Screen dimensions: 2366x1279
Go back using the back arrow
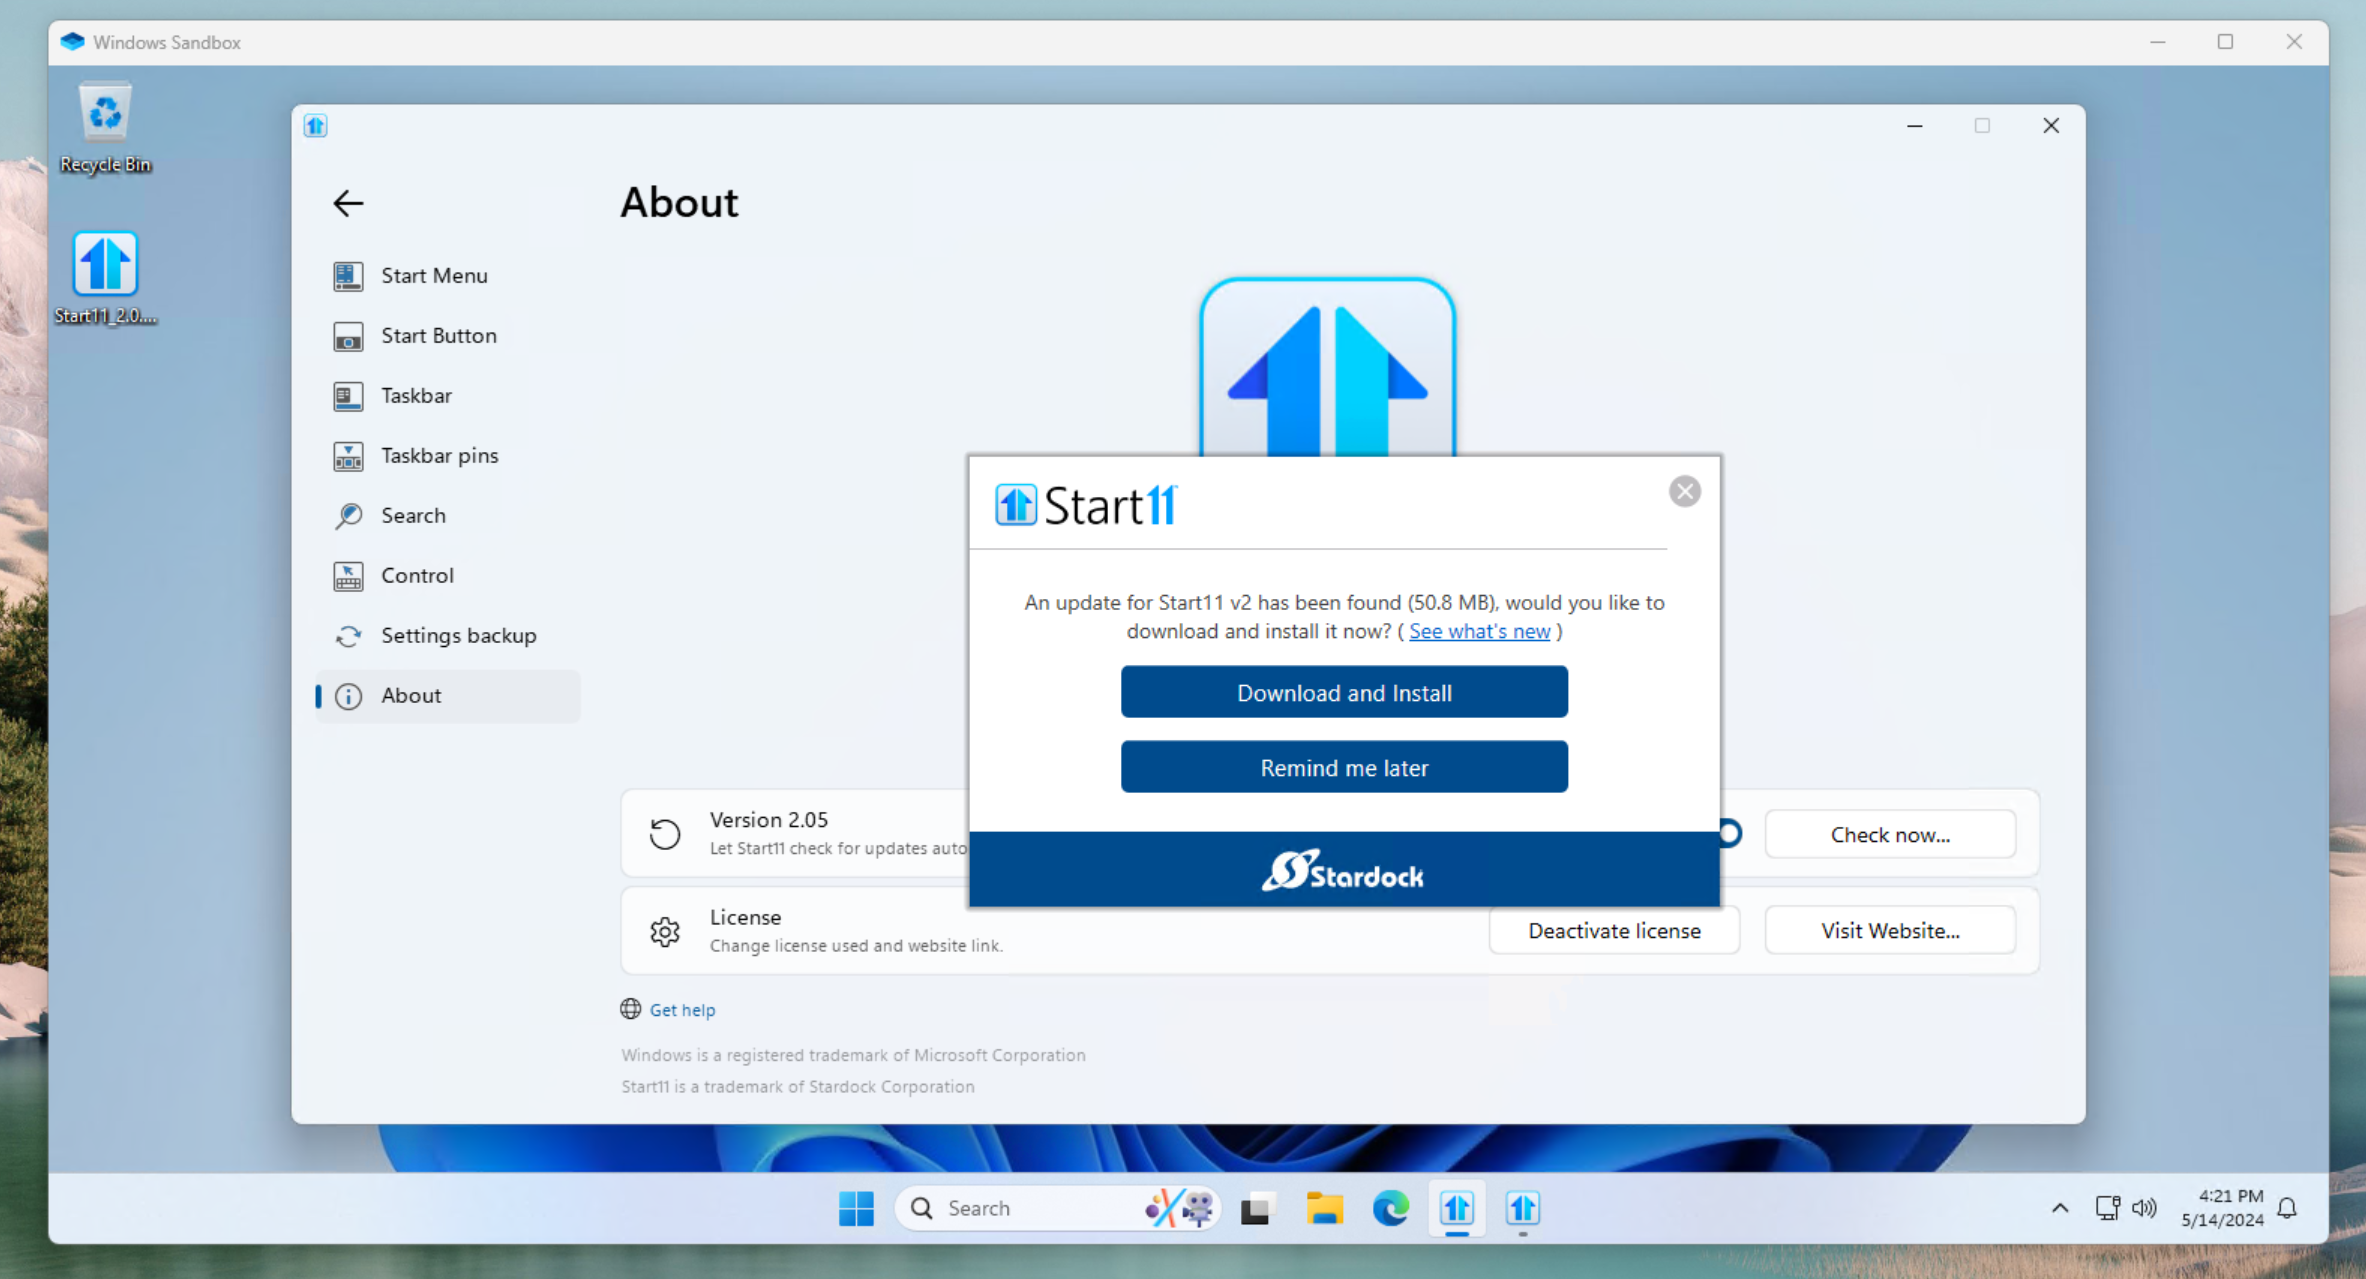348,203
